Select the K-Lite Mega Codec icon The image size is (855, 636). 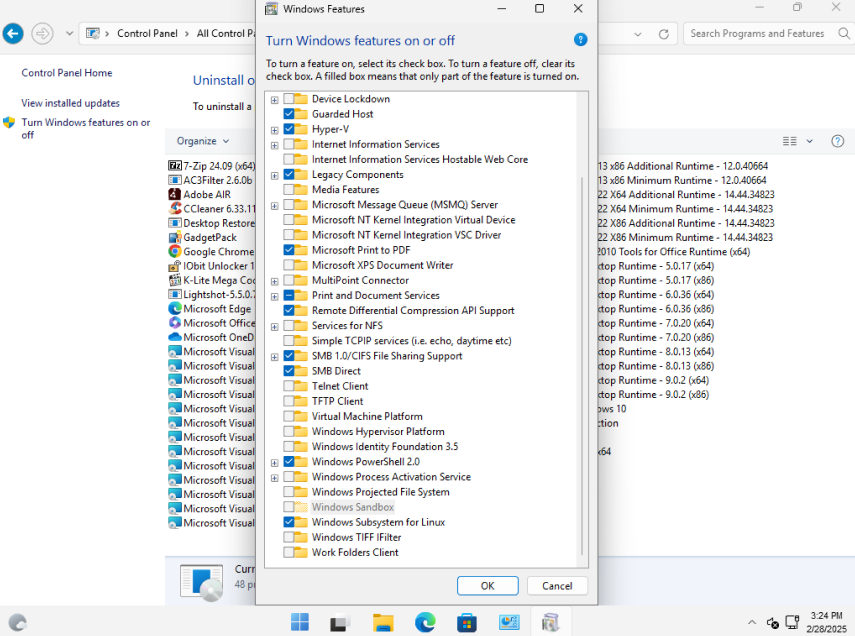click(x=174, y=280)
